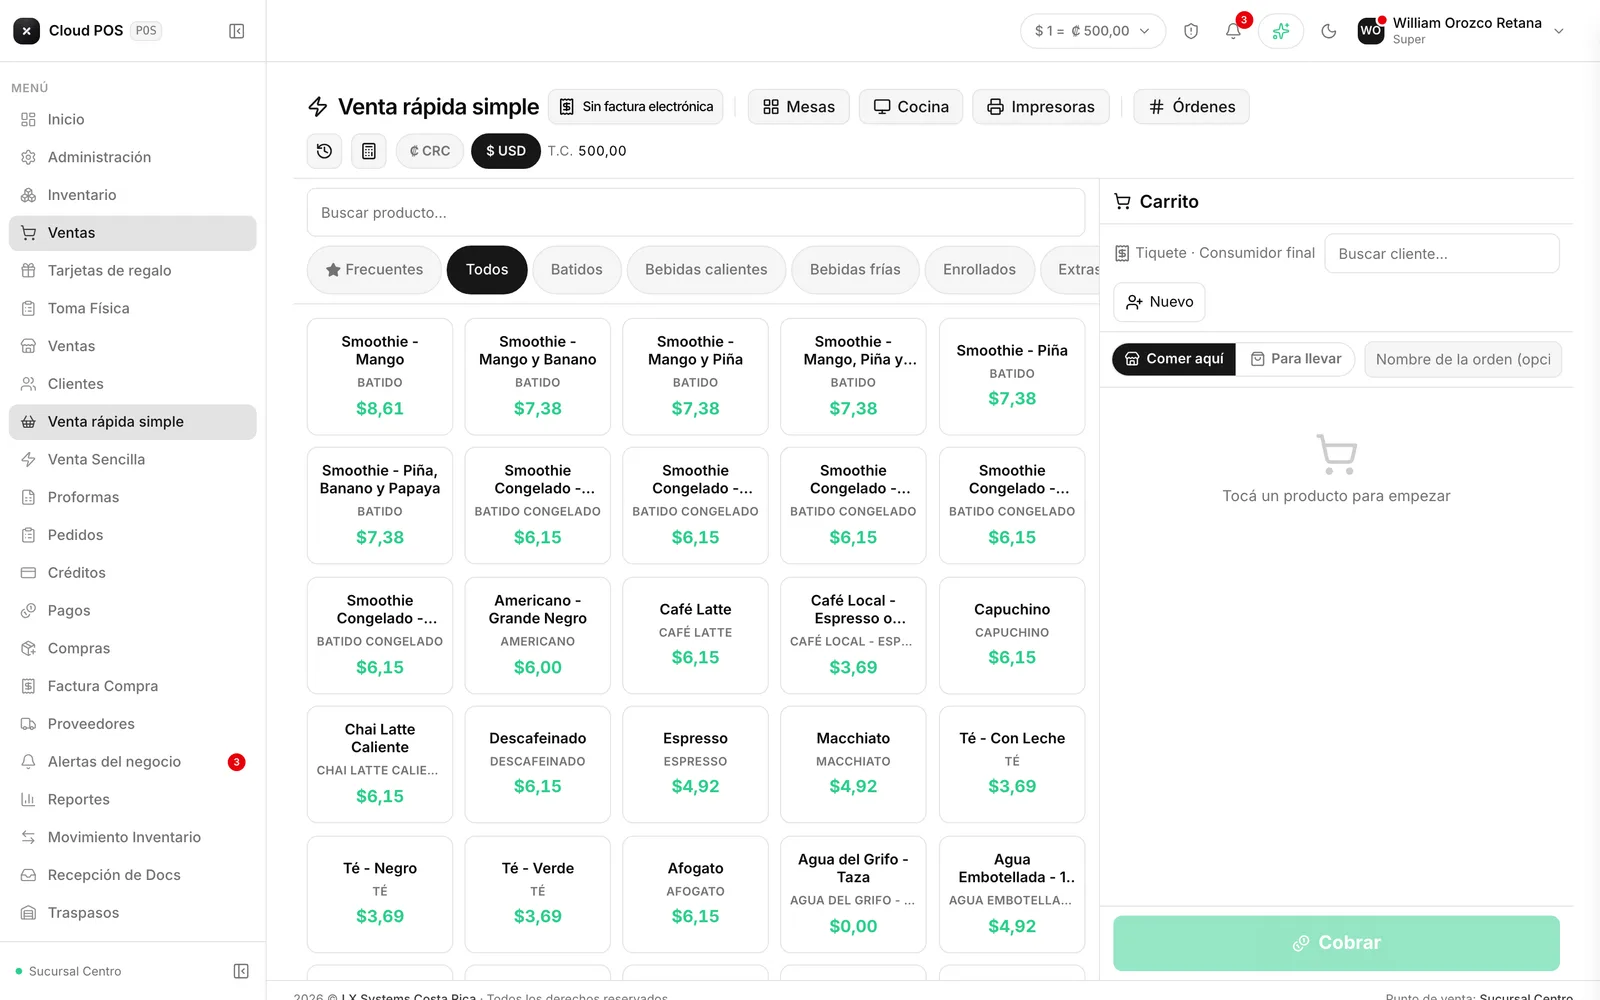Open the sales history clock icon
Viewport: 1600px width, 1000px height.
point(324,151)
